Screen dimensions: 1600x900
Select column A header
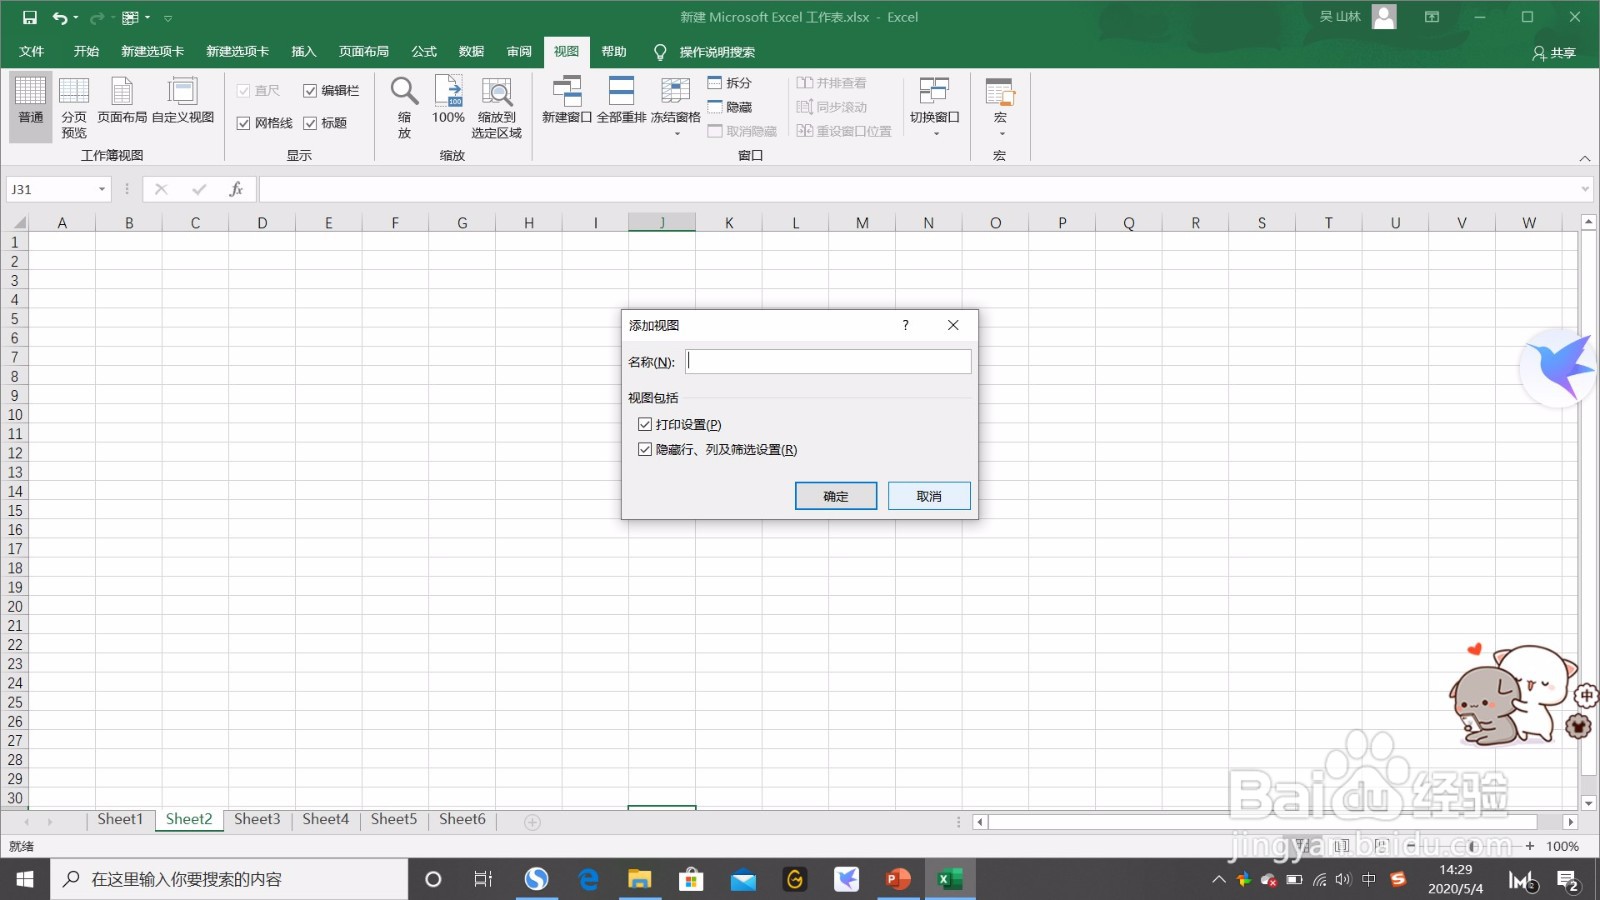(x=62, y=223)
